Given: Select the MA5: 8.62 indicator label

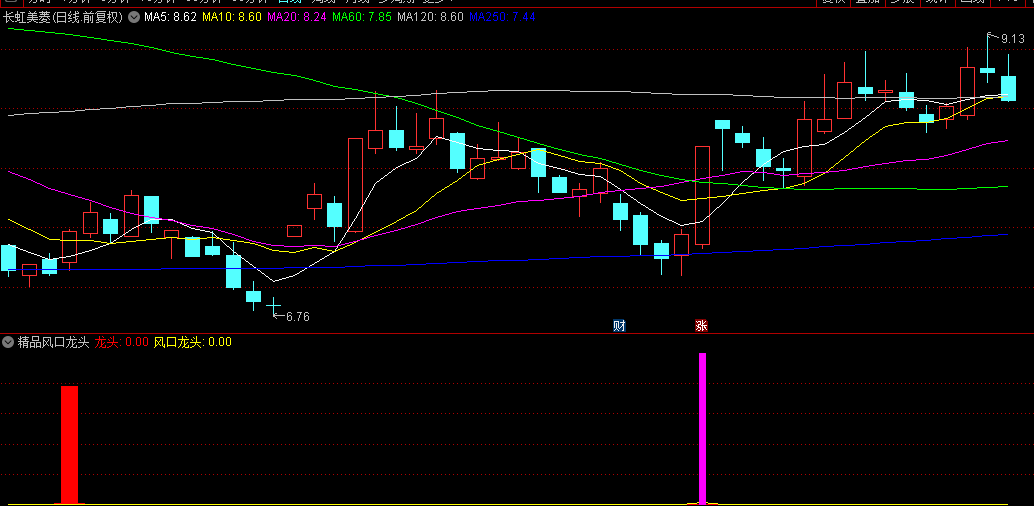Looking at the screenshot, I should 170,17.
